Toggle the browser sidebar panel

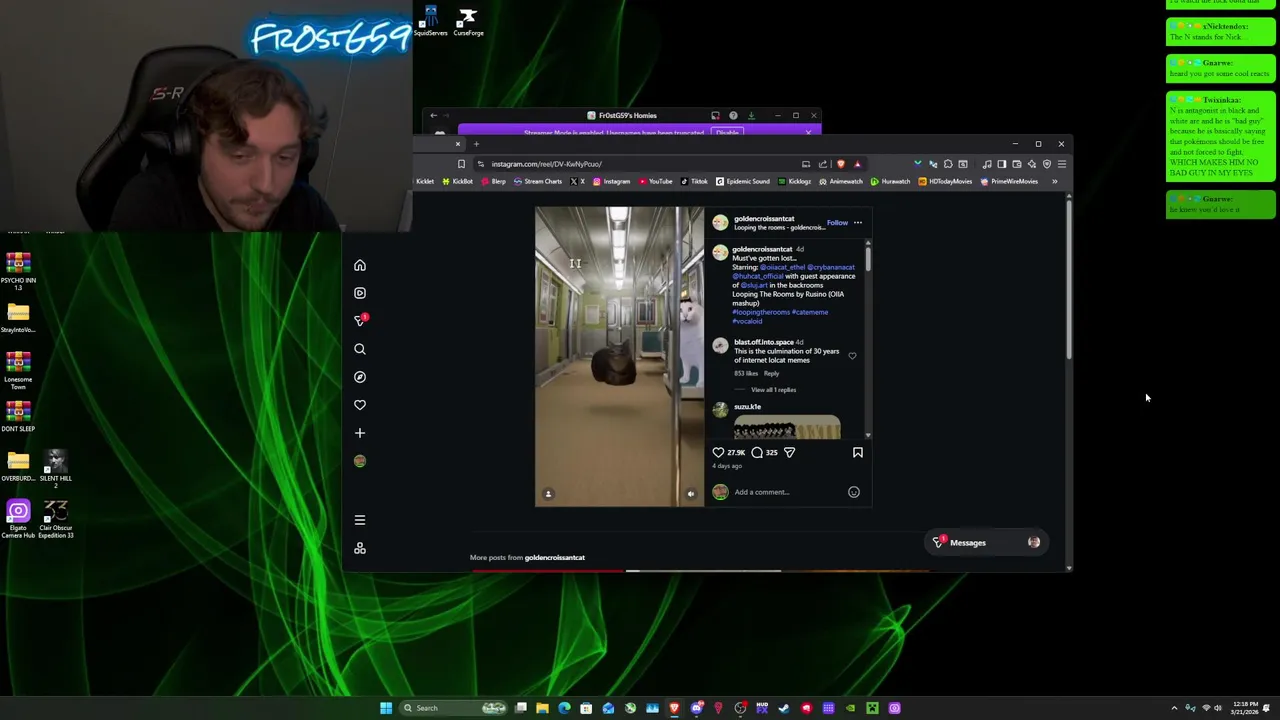[x=1002, y=164]
